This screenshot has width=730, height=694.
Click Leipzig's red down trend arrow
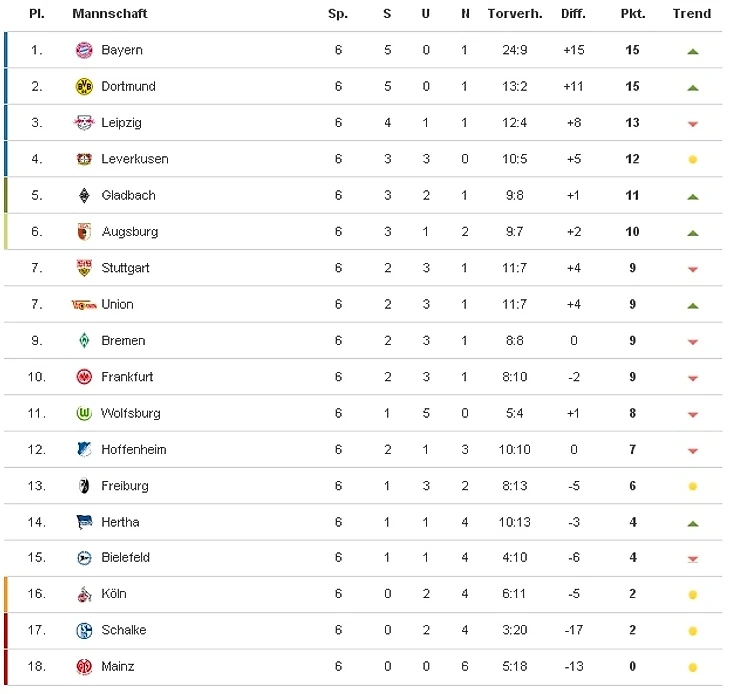(692, 124)
